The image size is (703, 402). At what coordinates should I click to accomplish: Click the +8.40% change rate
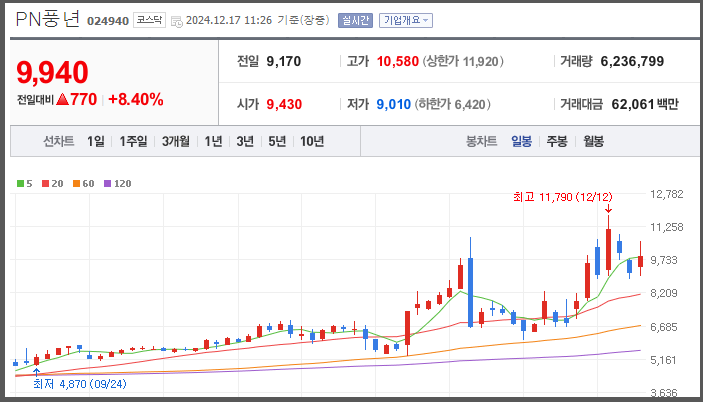click(x=136, y=99)
